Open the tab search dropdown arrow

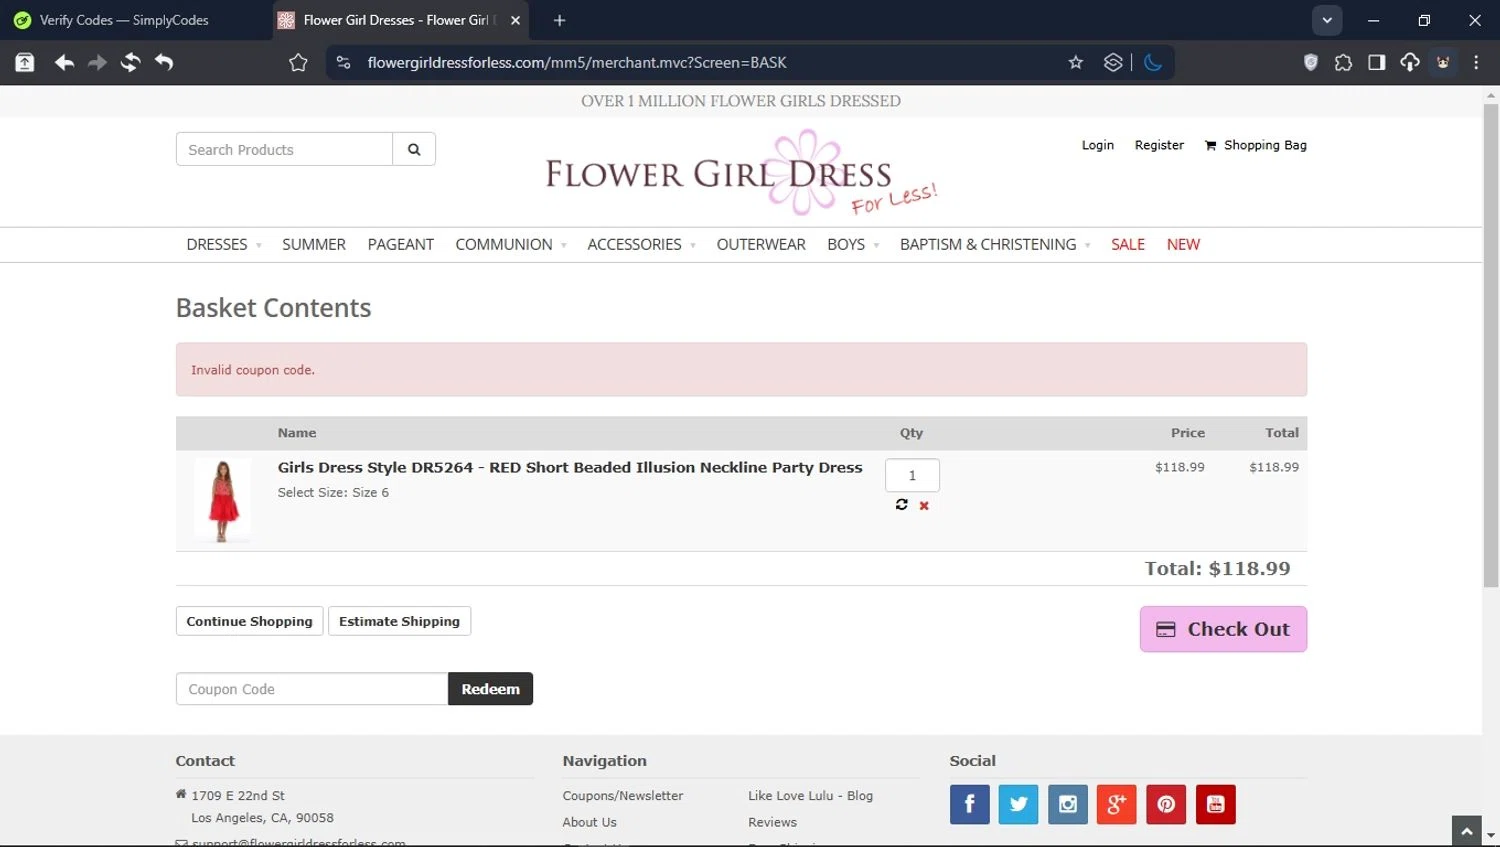click(1327, 20)
